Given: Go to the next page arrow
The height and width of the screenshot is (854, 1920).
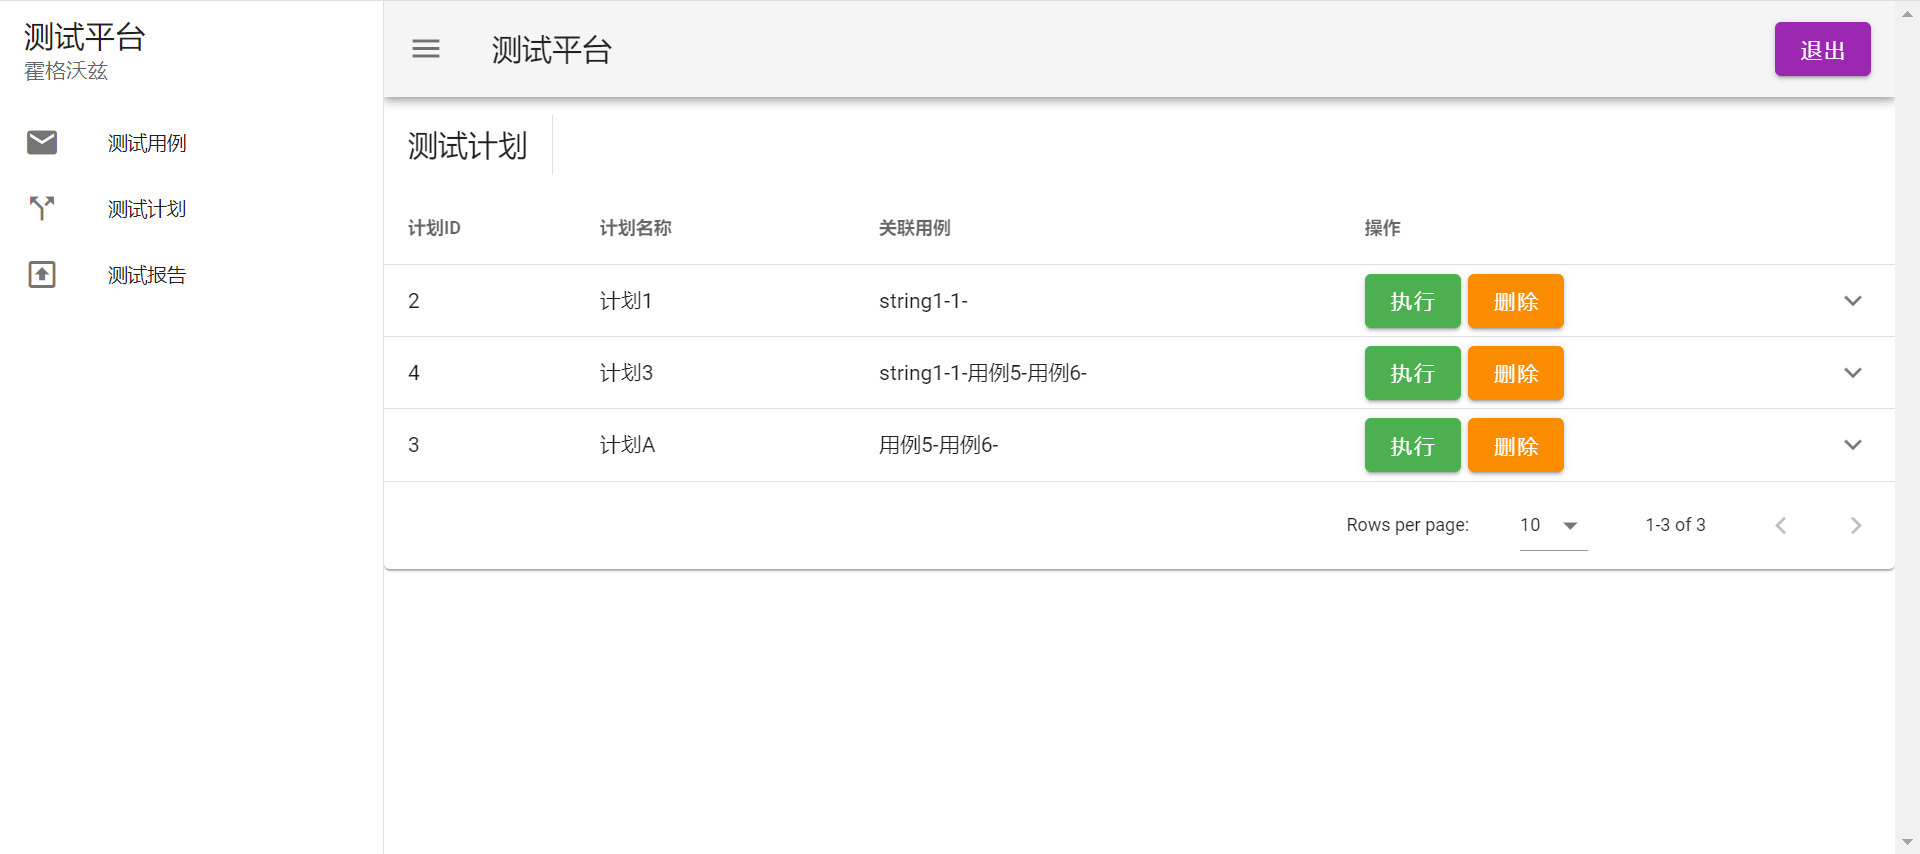Looking at the screenshot, I should (1855, 526).
